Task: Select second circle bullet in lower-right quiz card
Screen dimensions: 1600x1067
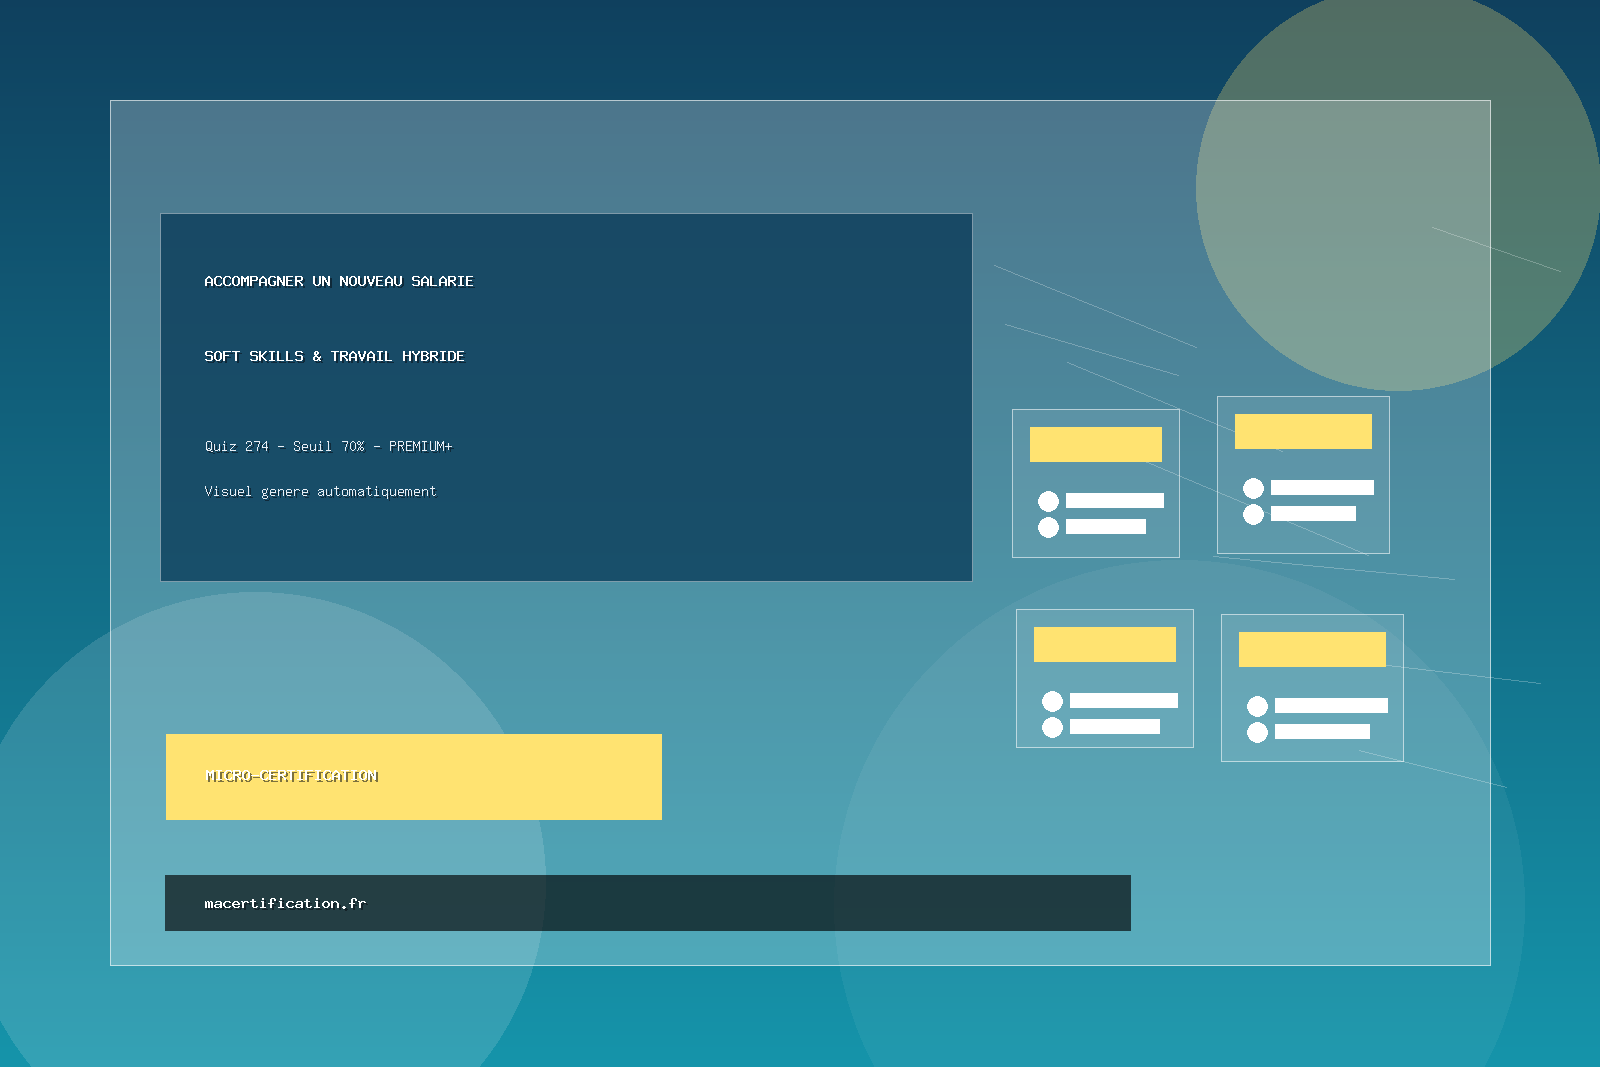Action: point(1257,732)
